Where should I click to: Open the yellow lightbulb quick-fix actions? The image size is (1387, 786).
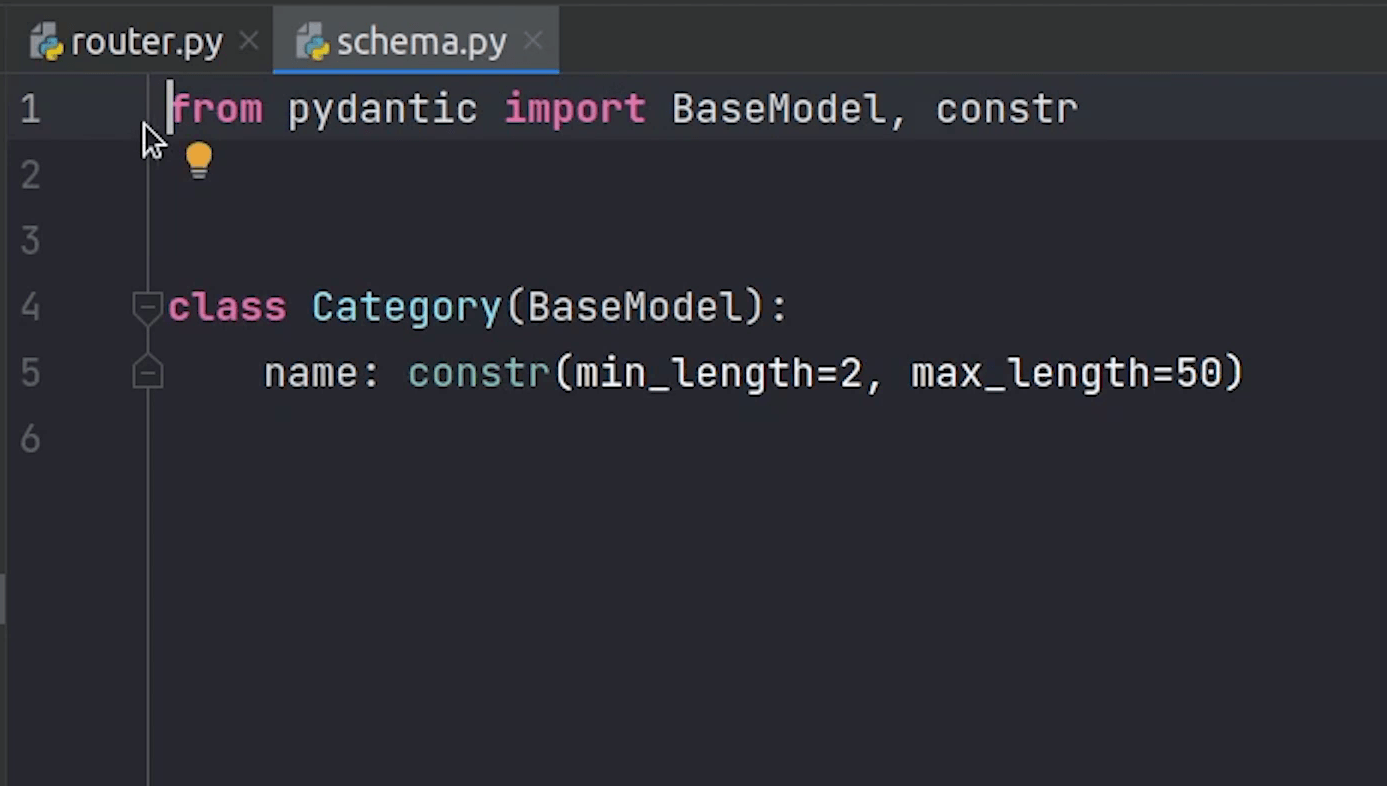point(199,159)
